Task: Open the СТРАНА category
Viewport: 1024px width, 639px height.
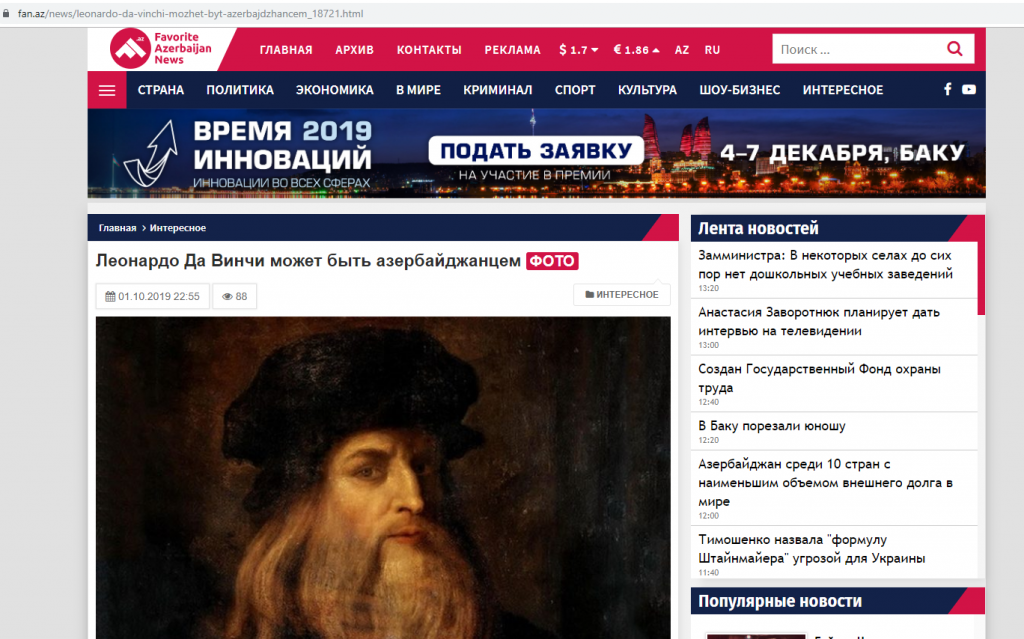Action: click(161, 90)
